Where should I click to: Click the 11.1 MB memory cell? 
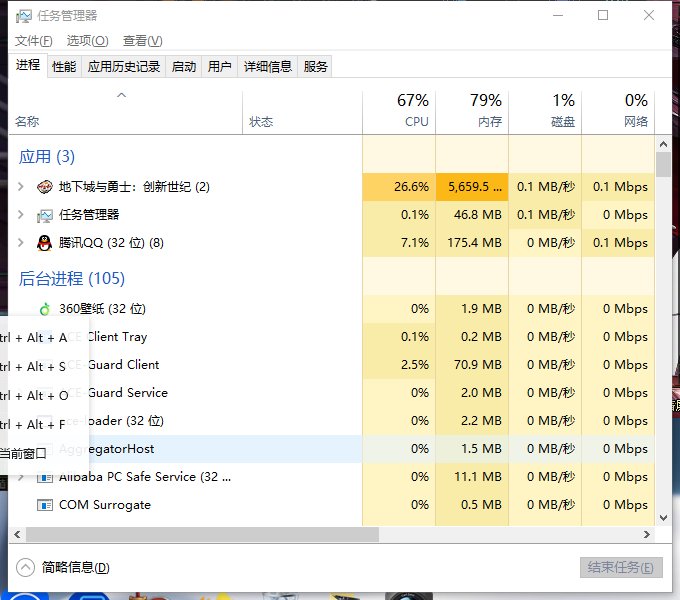click(x=472, y=477)
